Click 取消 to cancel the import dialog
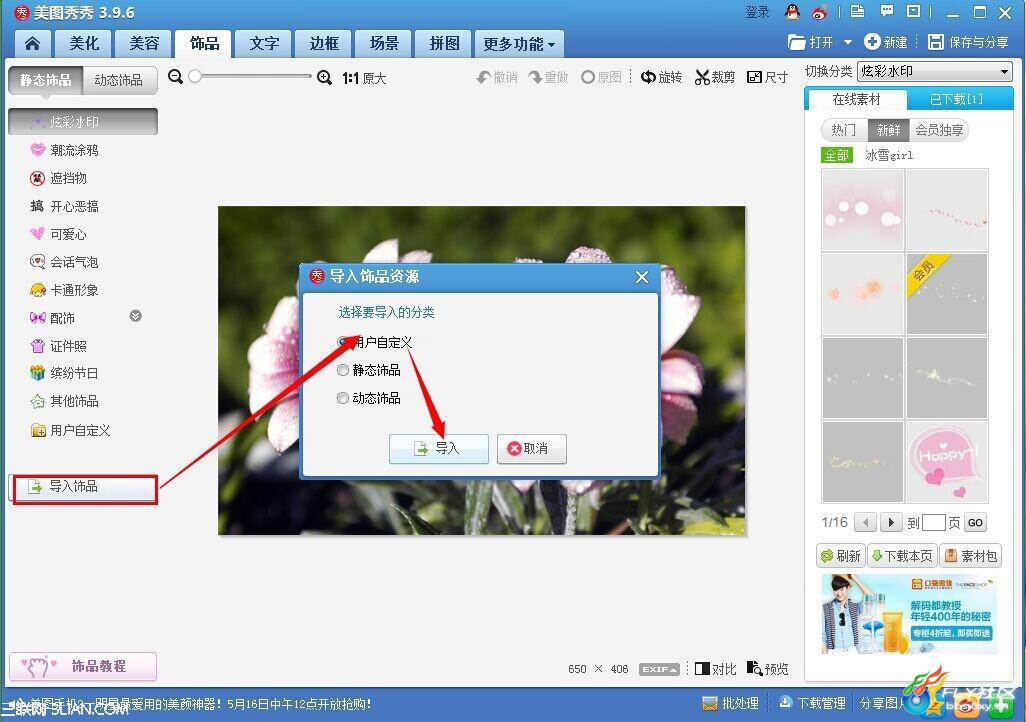 tap(531, 448)
